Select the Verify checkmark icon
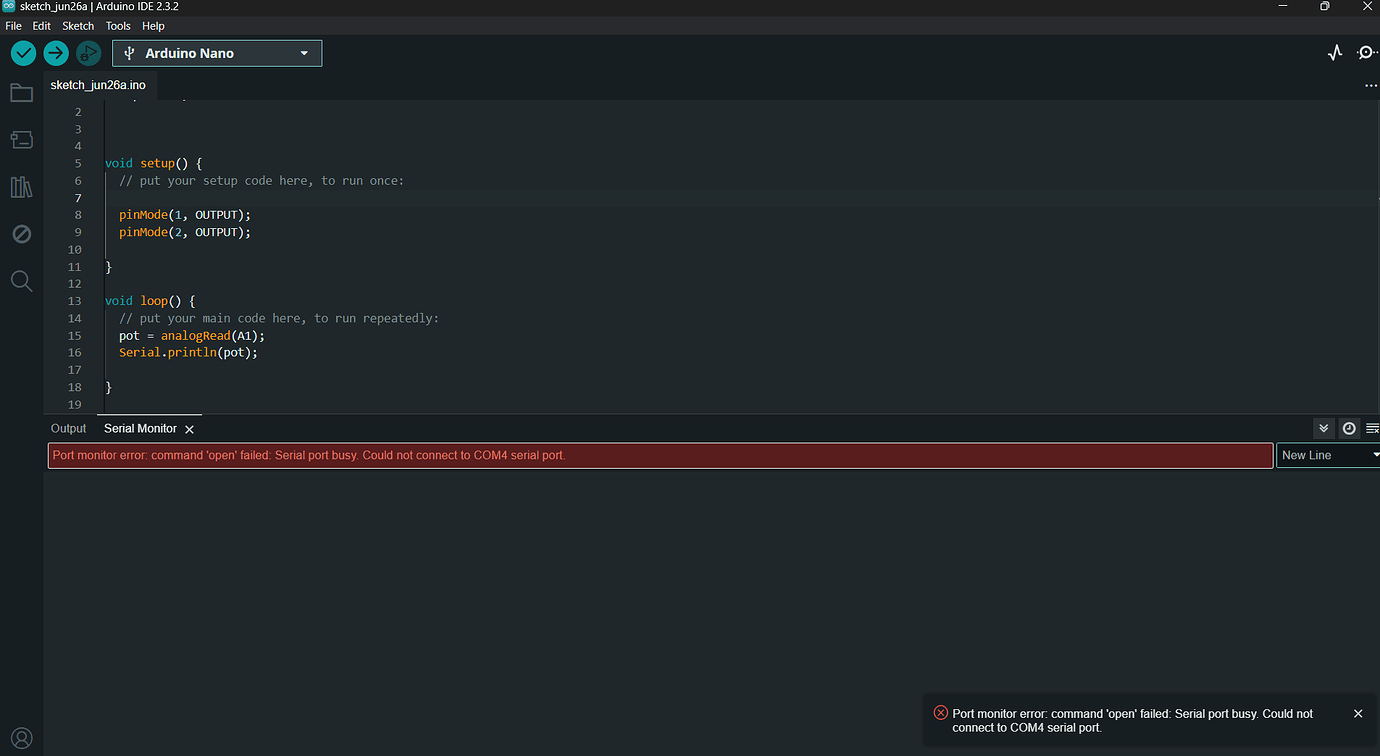Image resolution: width=1380 pixels, height=756 pixels. tap(23, 53)
